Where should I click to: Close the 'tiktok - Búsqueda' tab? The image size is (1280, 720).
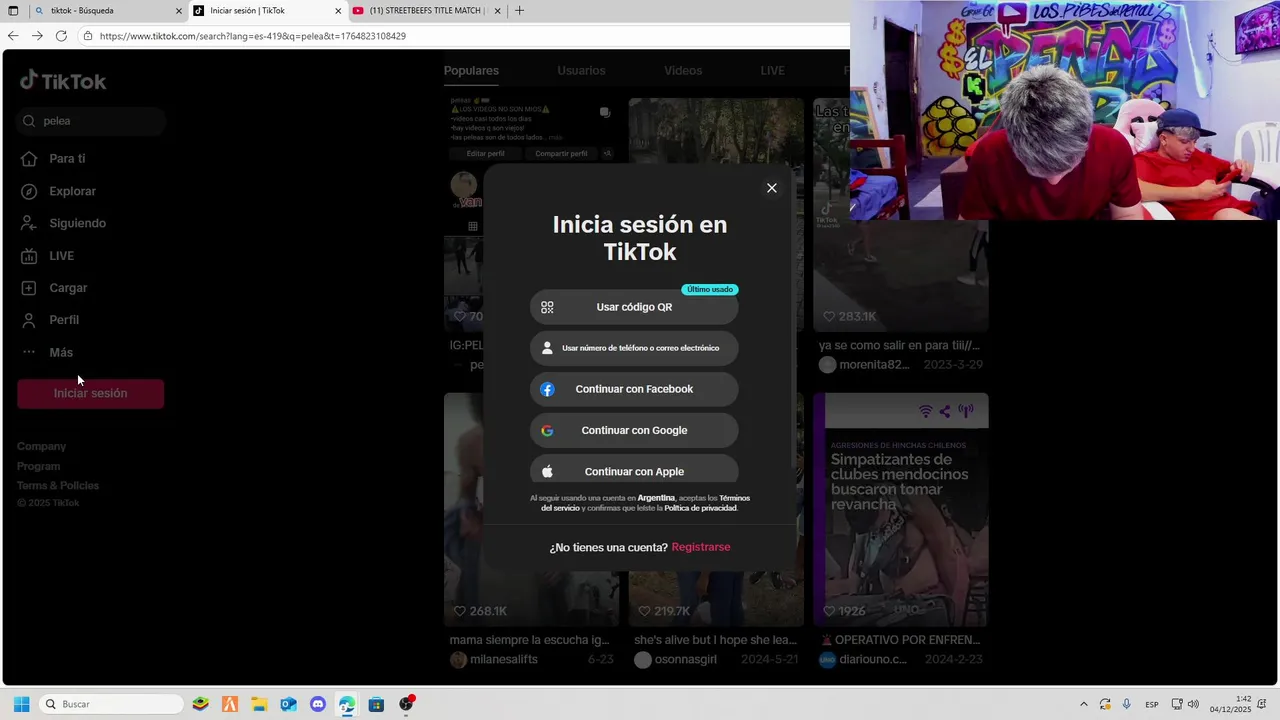click(x=179, y=11)
